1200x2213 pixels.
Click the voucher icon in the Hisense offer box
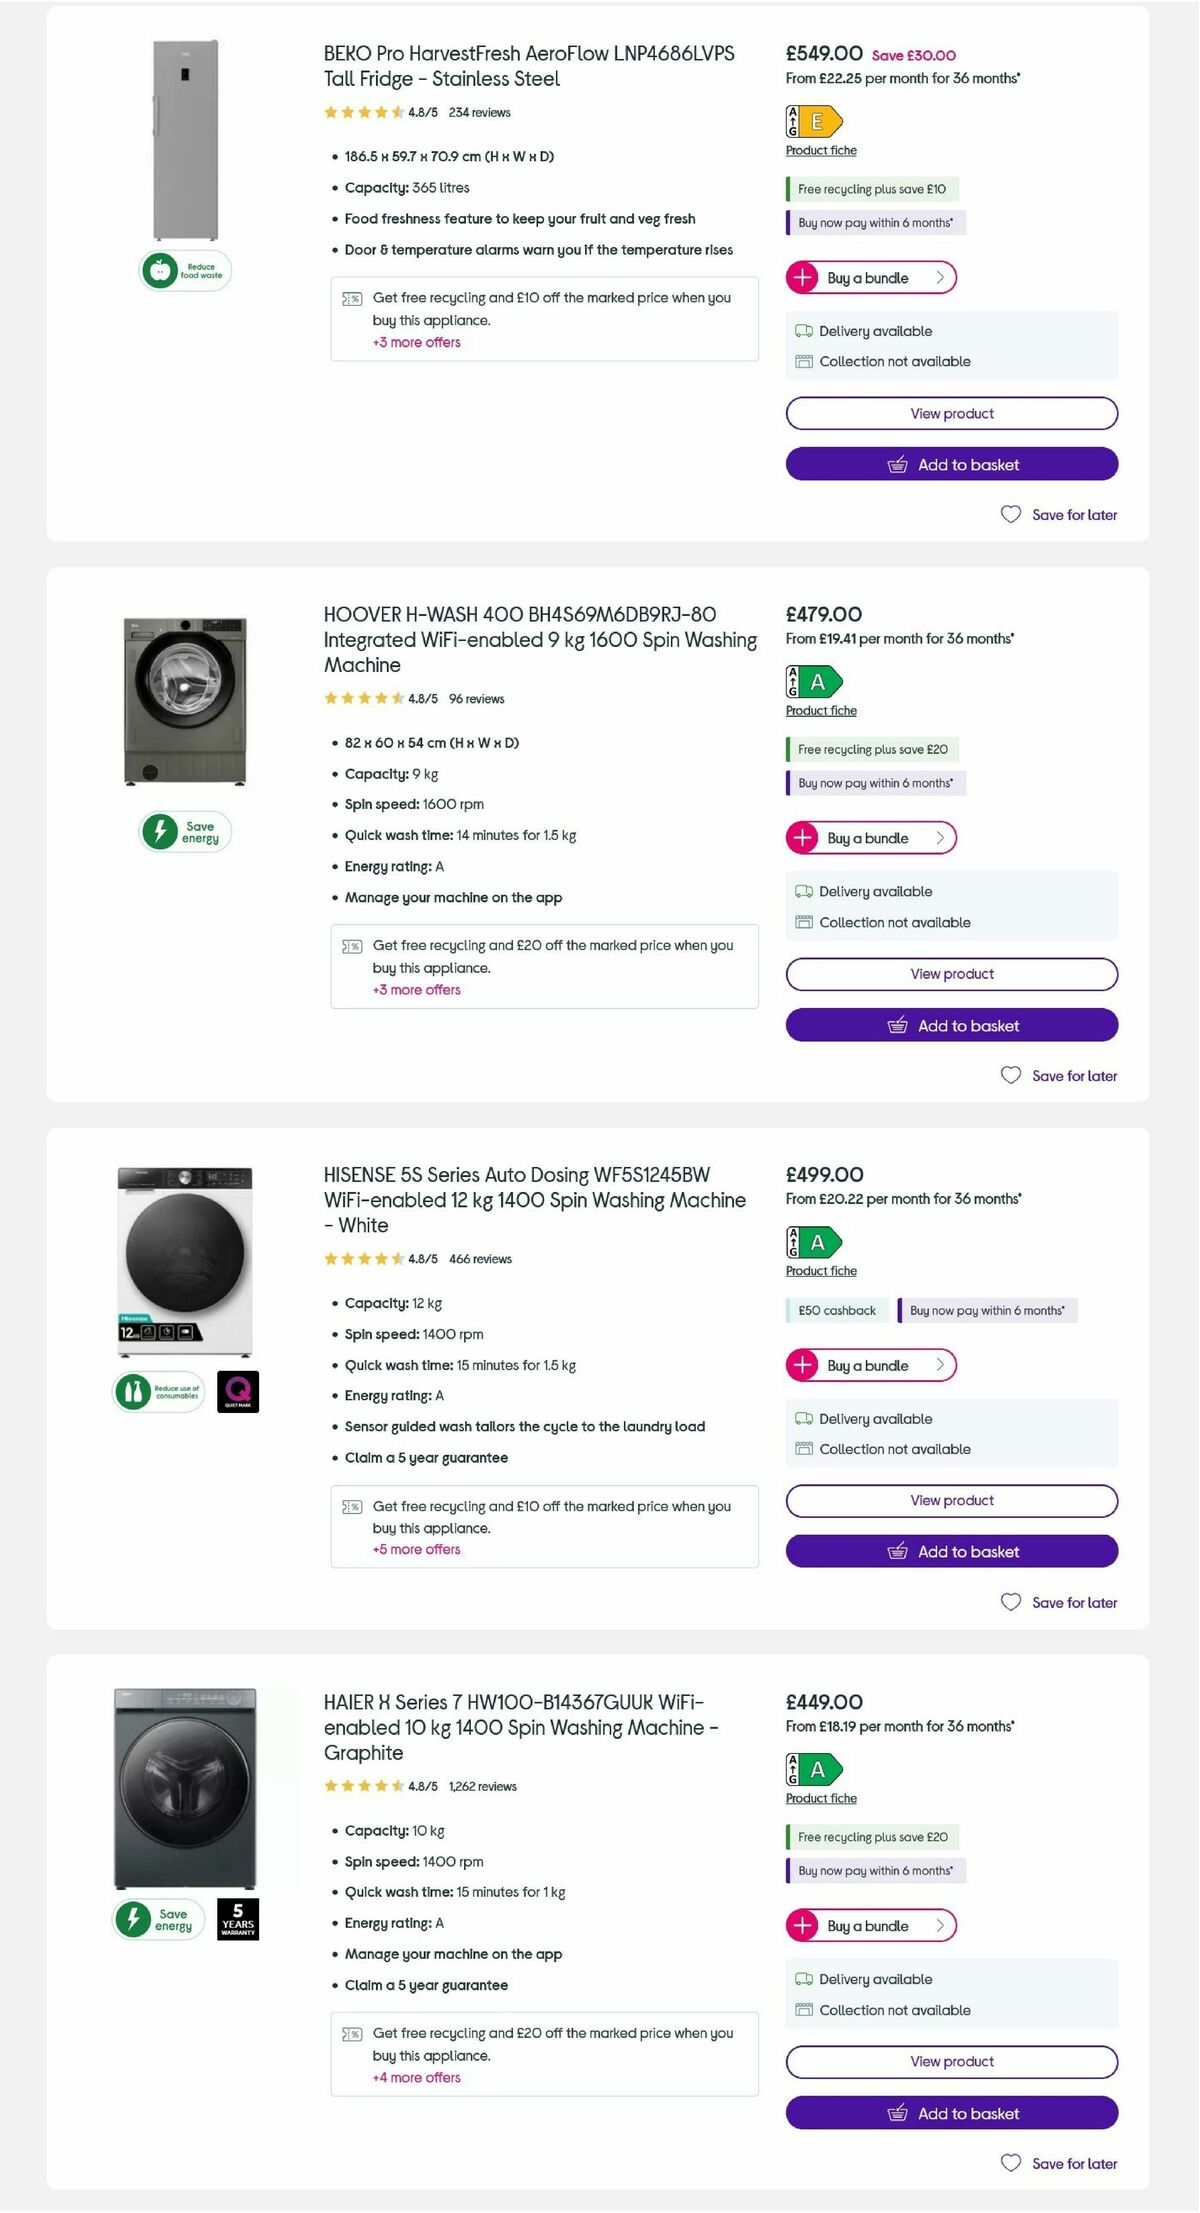351,1506
